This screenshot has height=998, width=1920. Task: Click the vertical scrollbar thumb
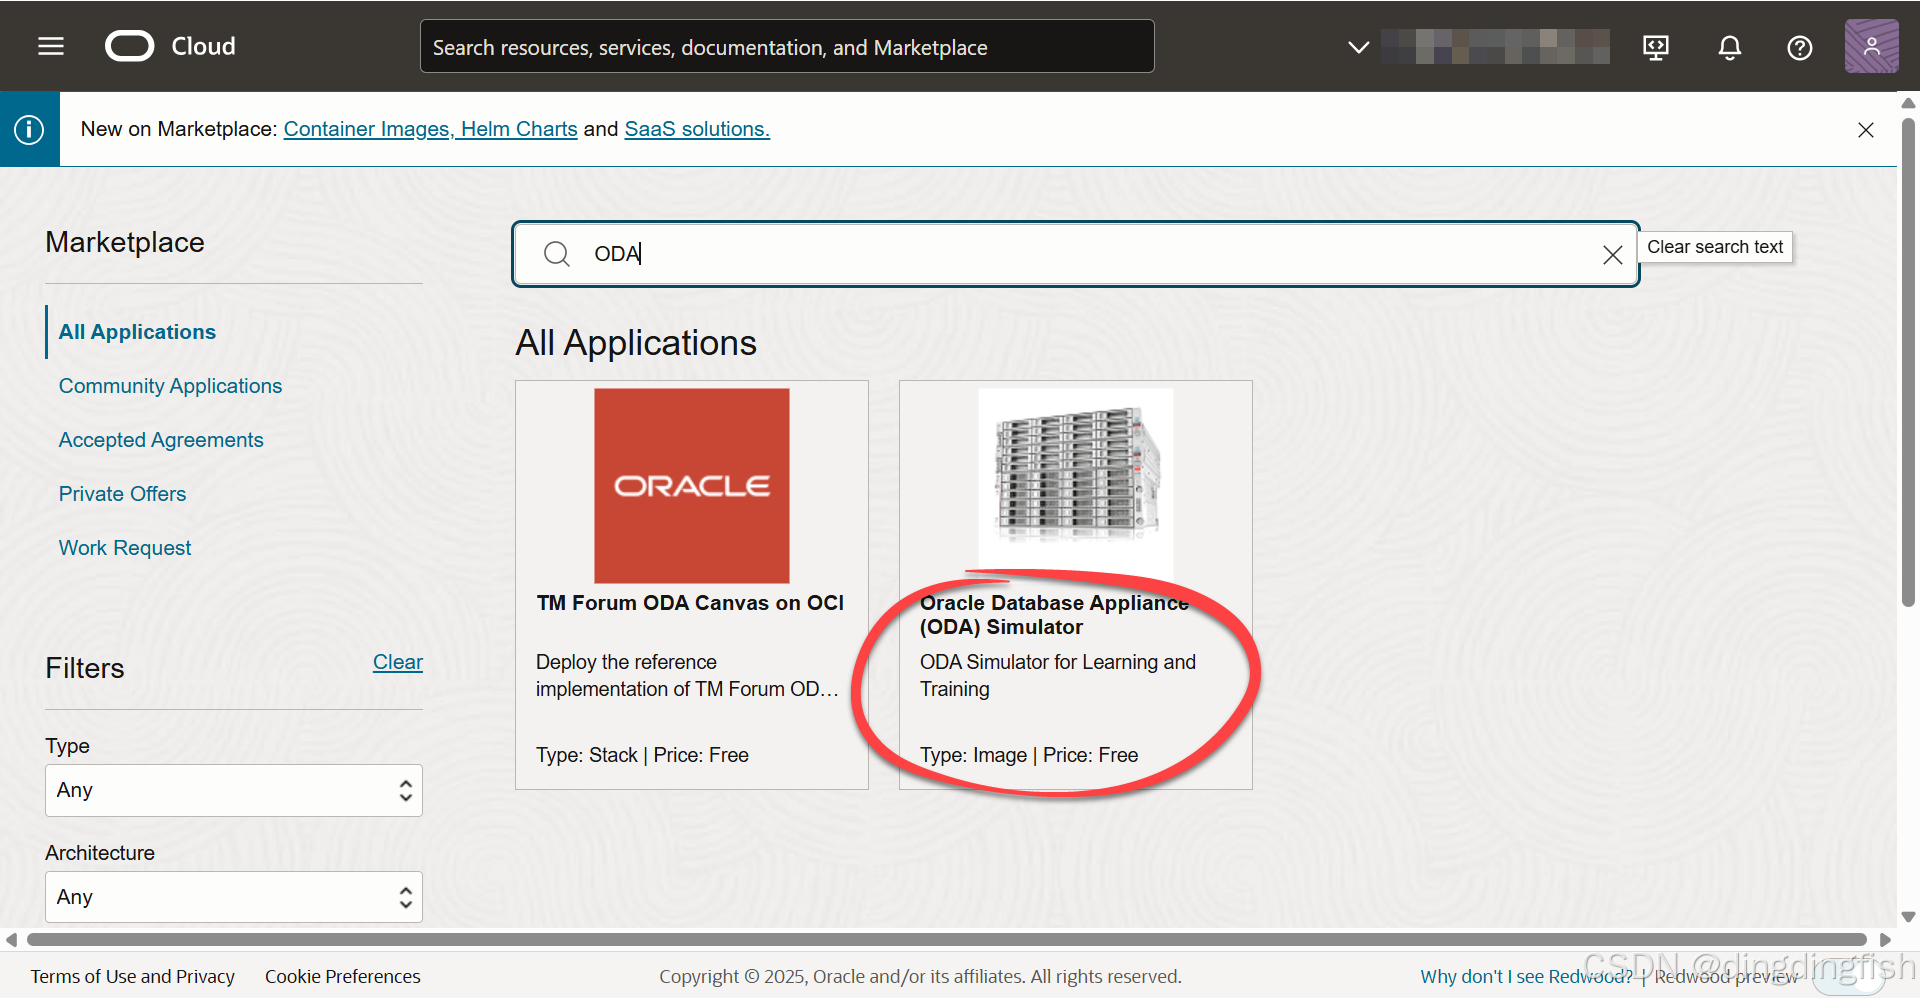[1908, 362]
